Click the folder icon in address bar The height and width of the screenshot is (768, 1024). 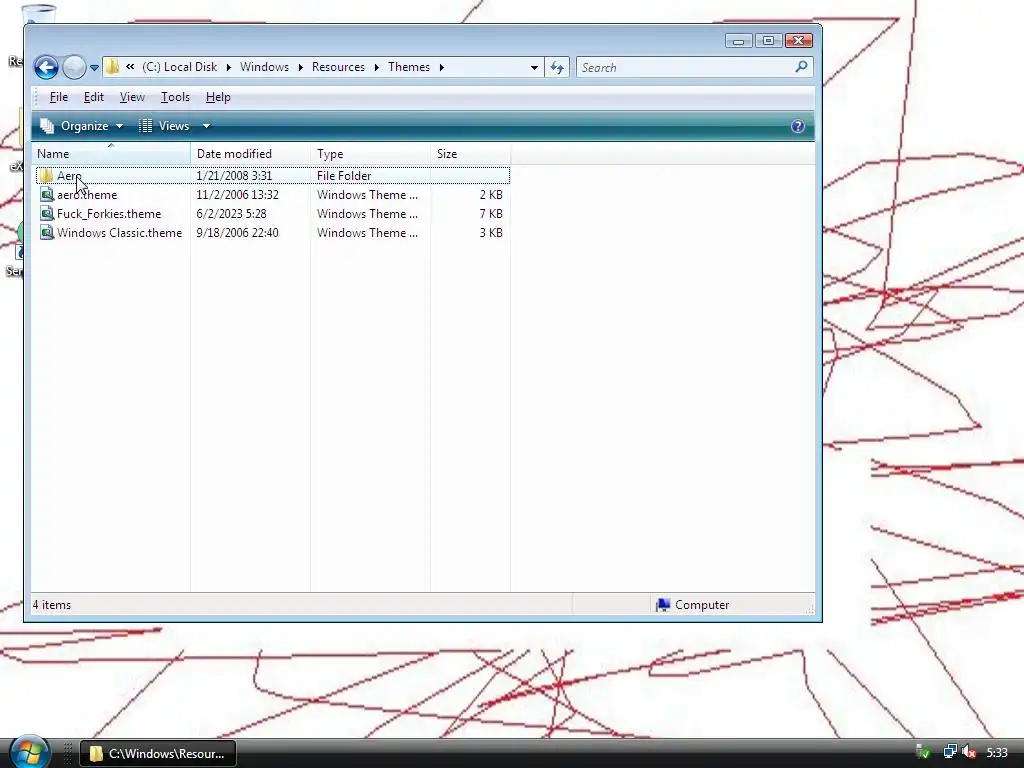[112, 67]
